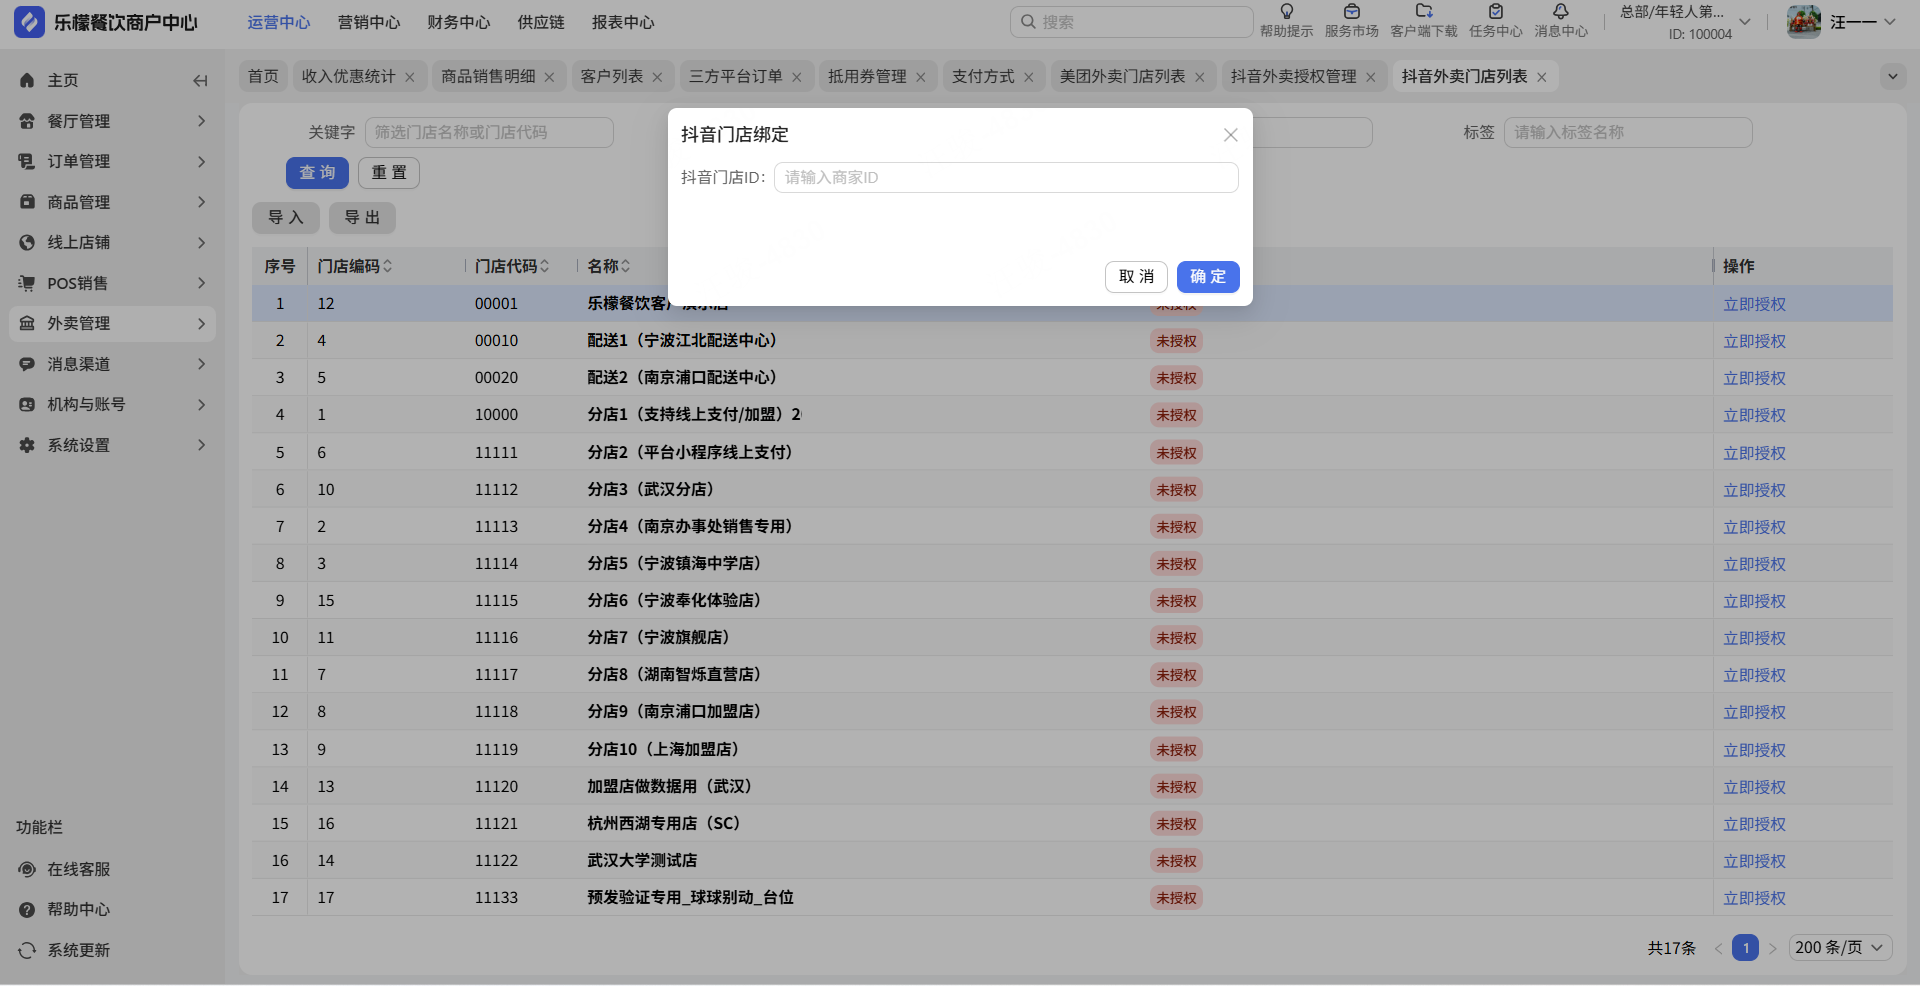Click previous page arrow in pagination

point(1718,948)
